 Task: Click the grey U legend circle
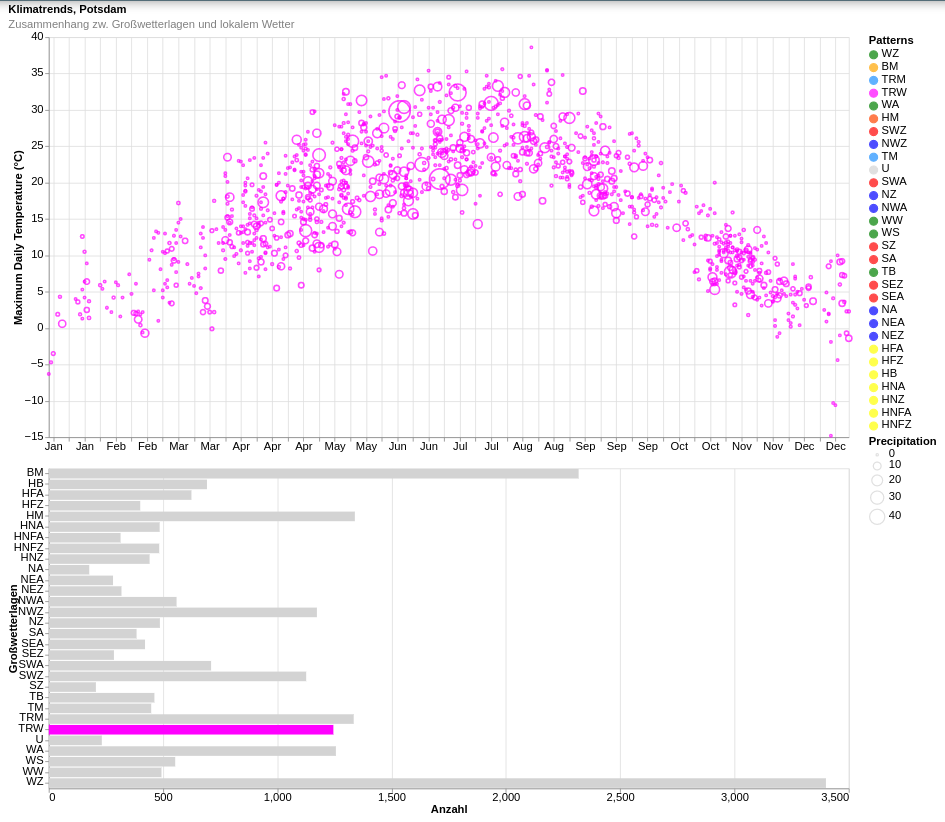(x=873, y=170)
